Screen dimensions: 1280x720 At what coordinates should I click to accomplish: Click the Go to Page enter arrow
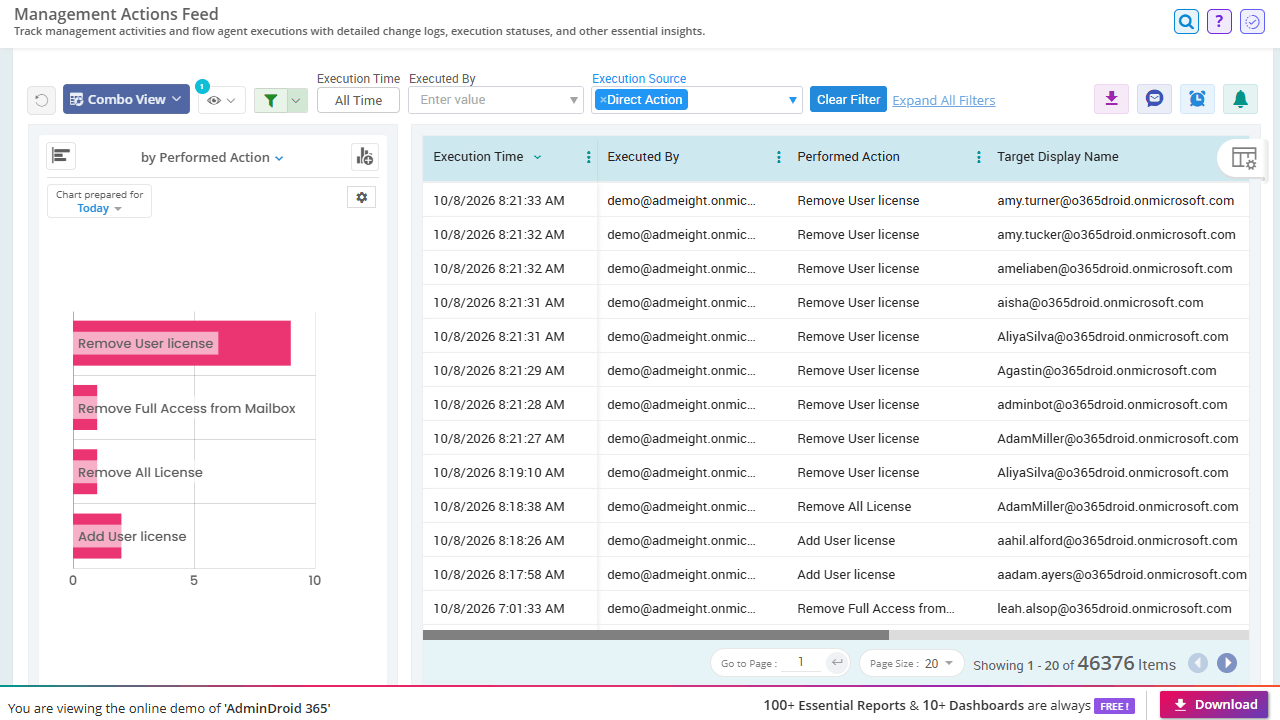(838, 662)
